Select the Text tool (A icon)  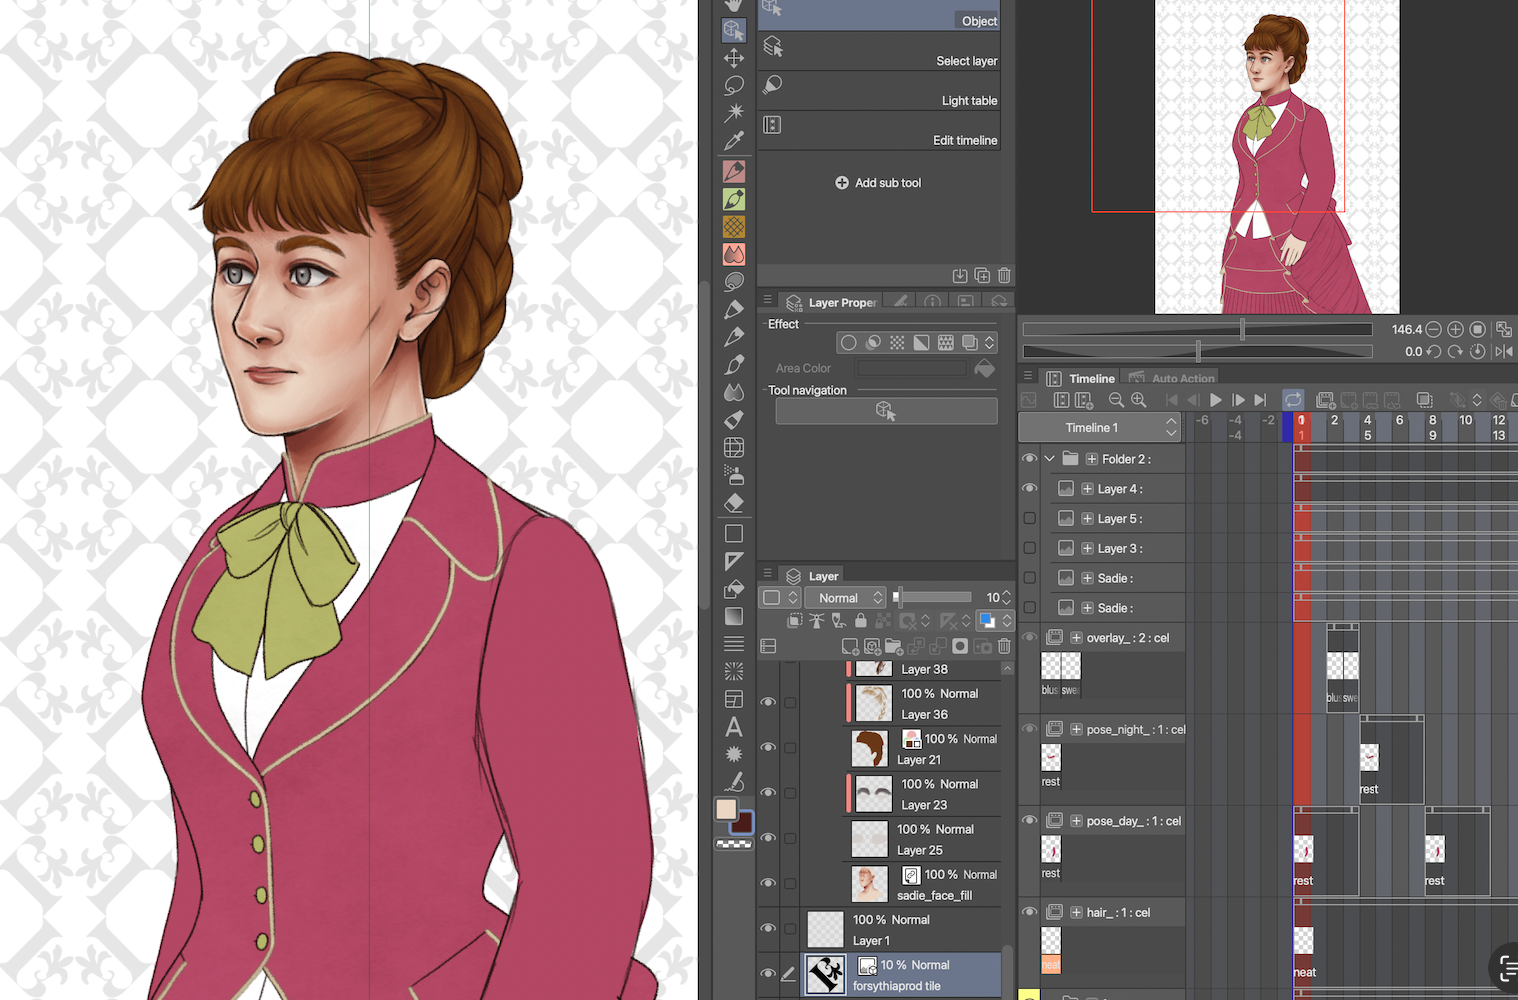click(x=734, y=727)
